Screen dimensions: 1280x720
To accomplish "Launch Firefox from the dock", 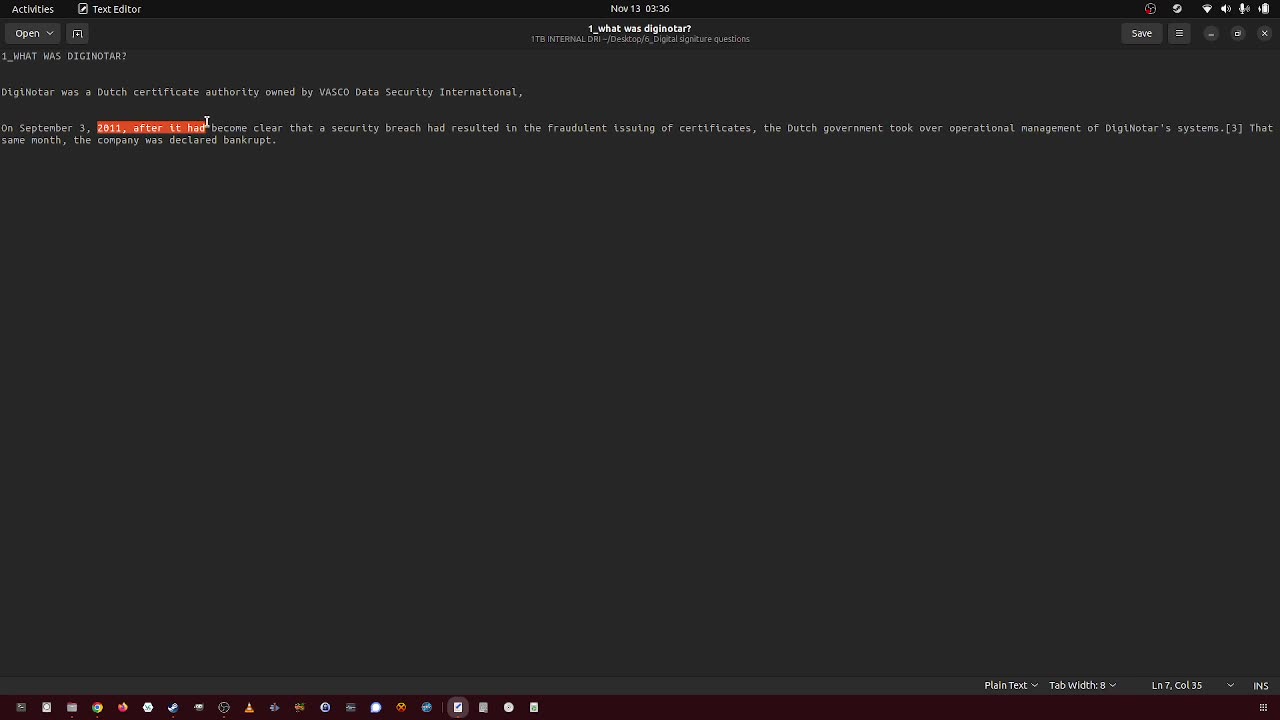I will 123,707.
